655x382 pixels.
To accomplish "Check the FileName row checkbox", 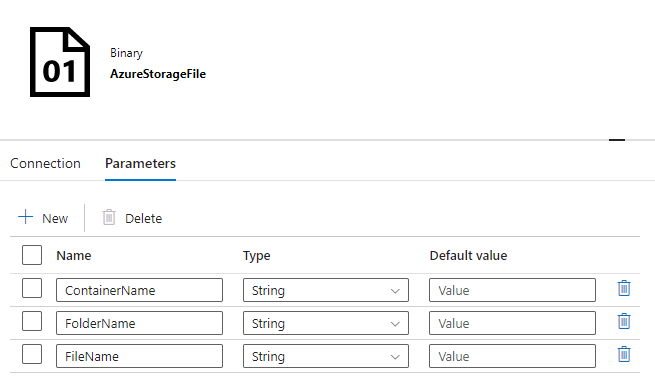I will [32, 354].
